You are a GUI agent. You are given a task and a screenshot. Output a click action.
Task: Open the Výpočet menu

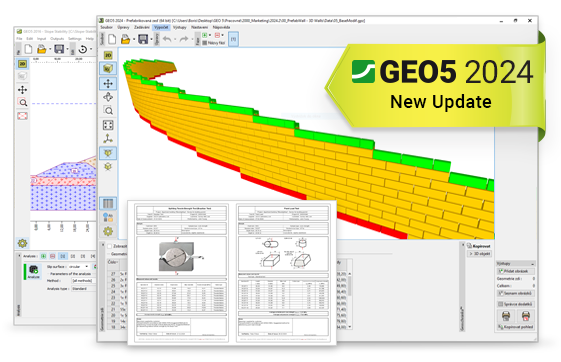[161, 27]
